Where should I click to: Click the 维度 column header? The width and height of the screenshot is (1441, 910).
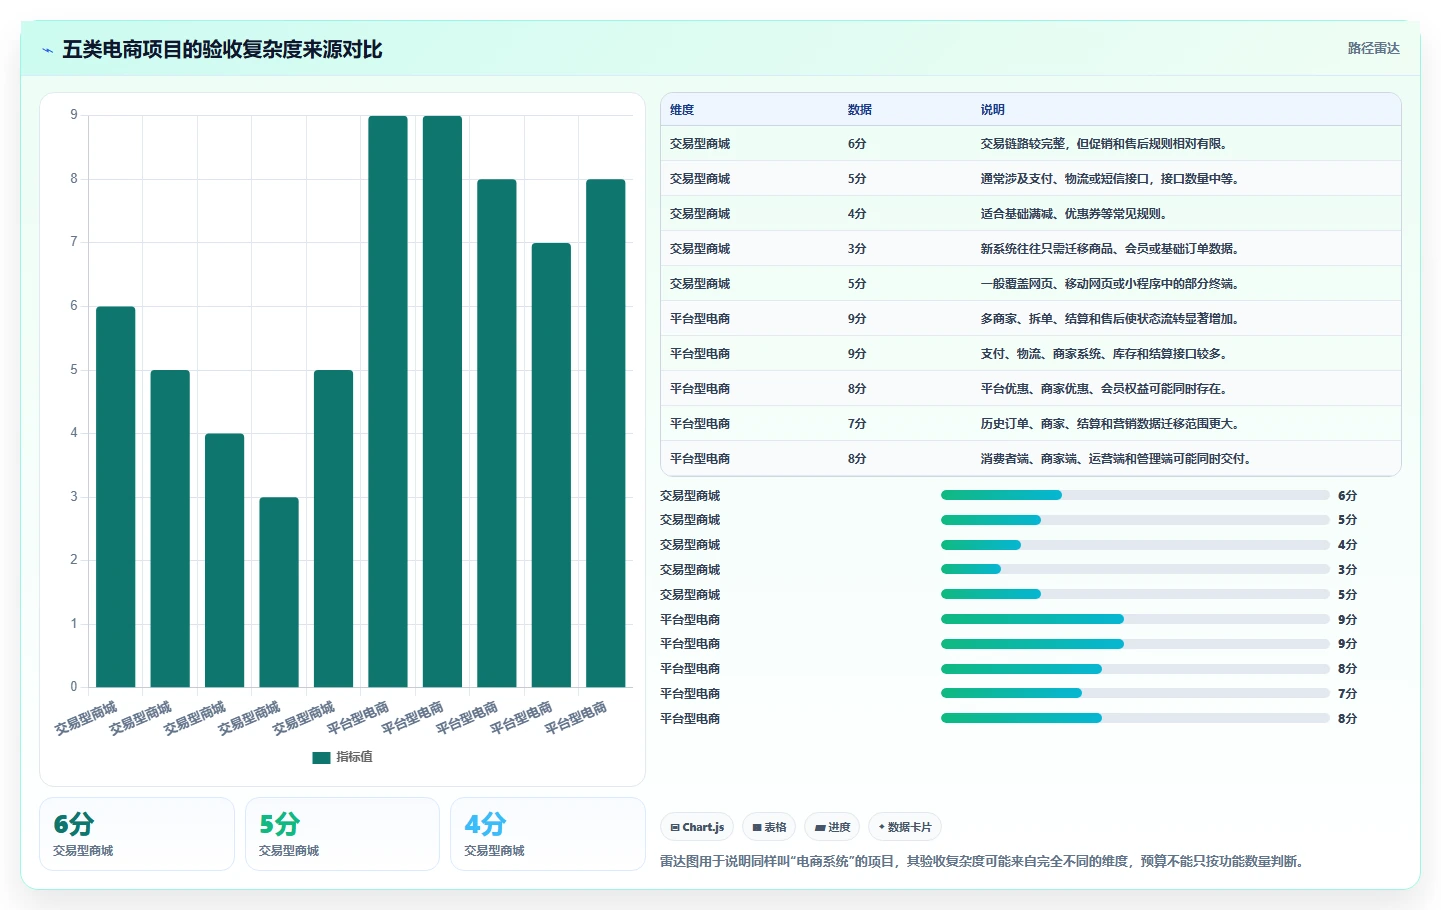[682, 110]
